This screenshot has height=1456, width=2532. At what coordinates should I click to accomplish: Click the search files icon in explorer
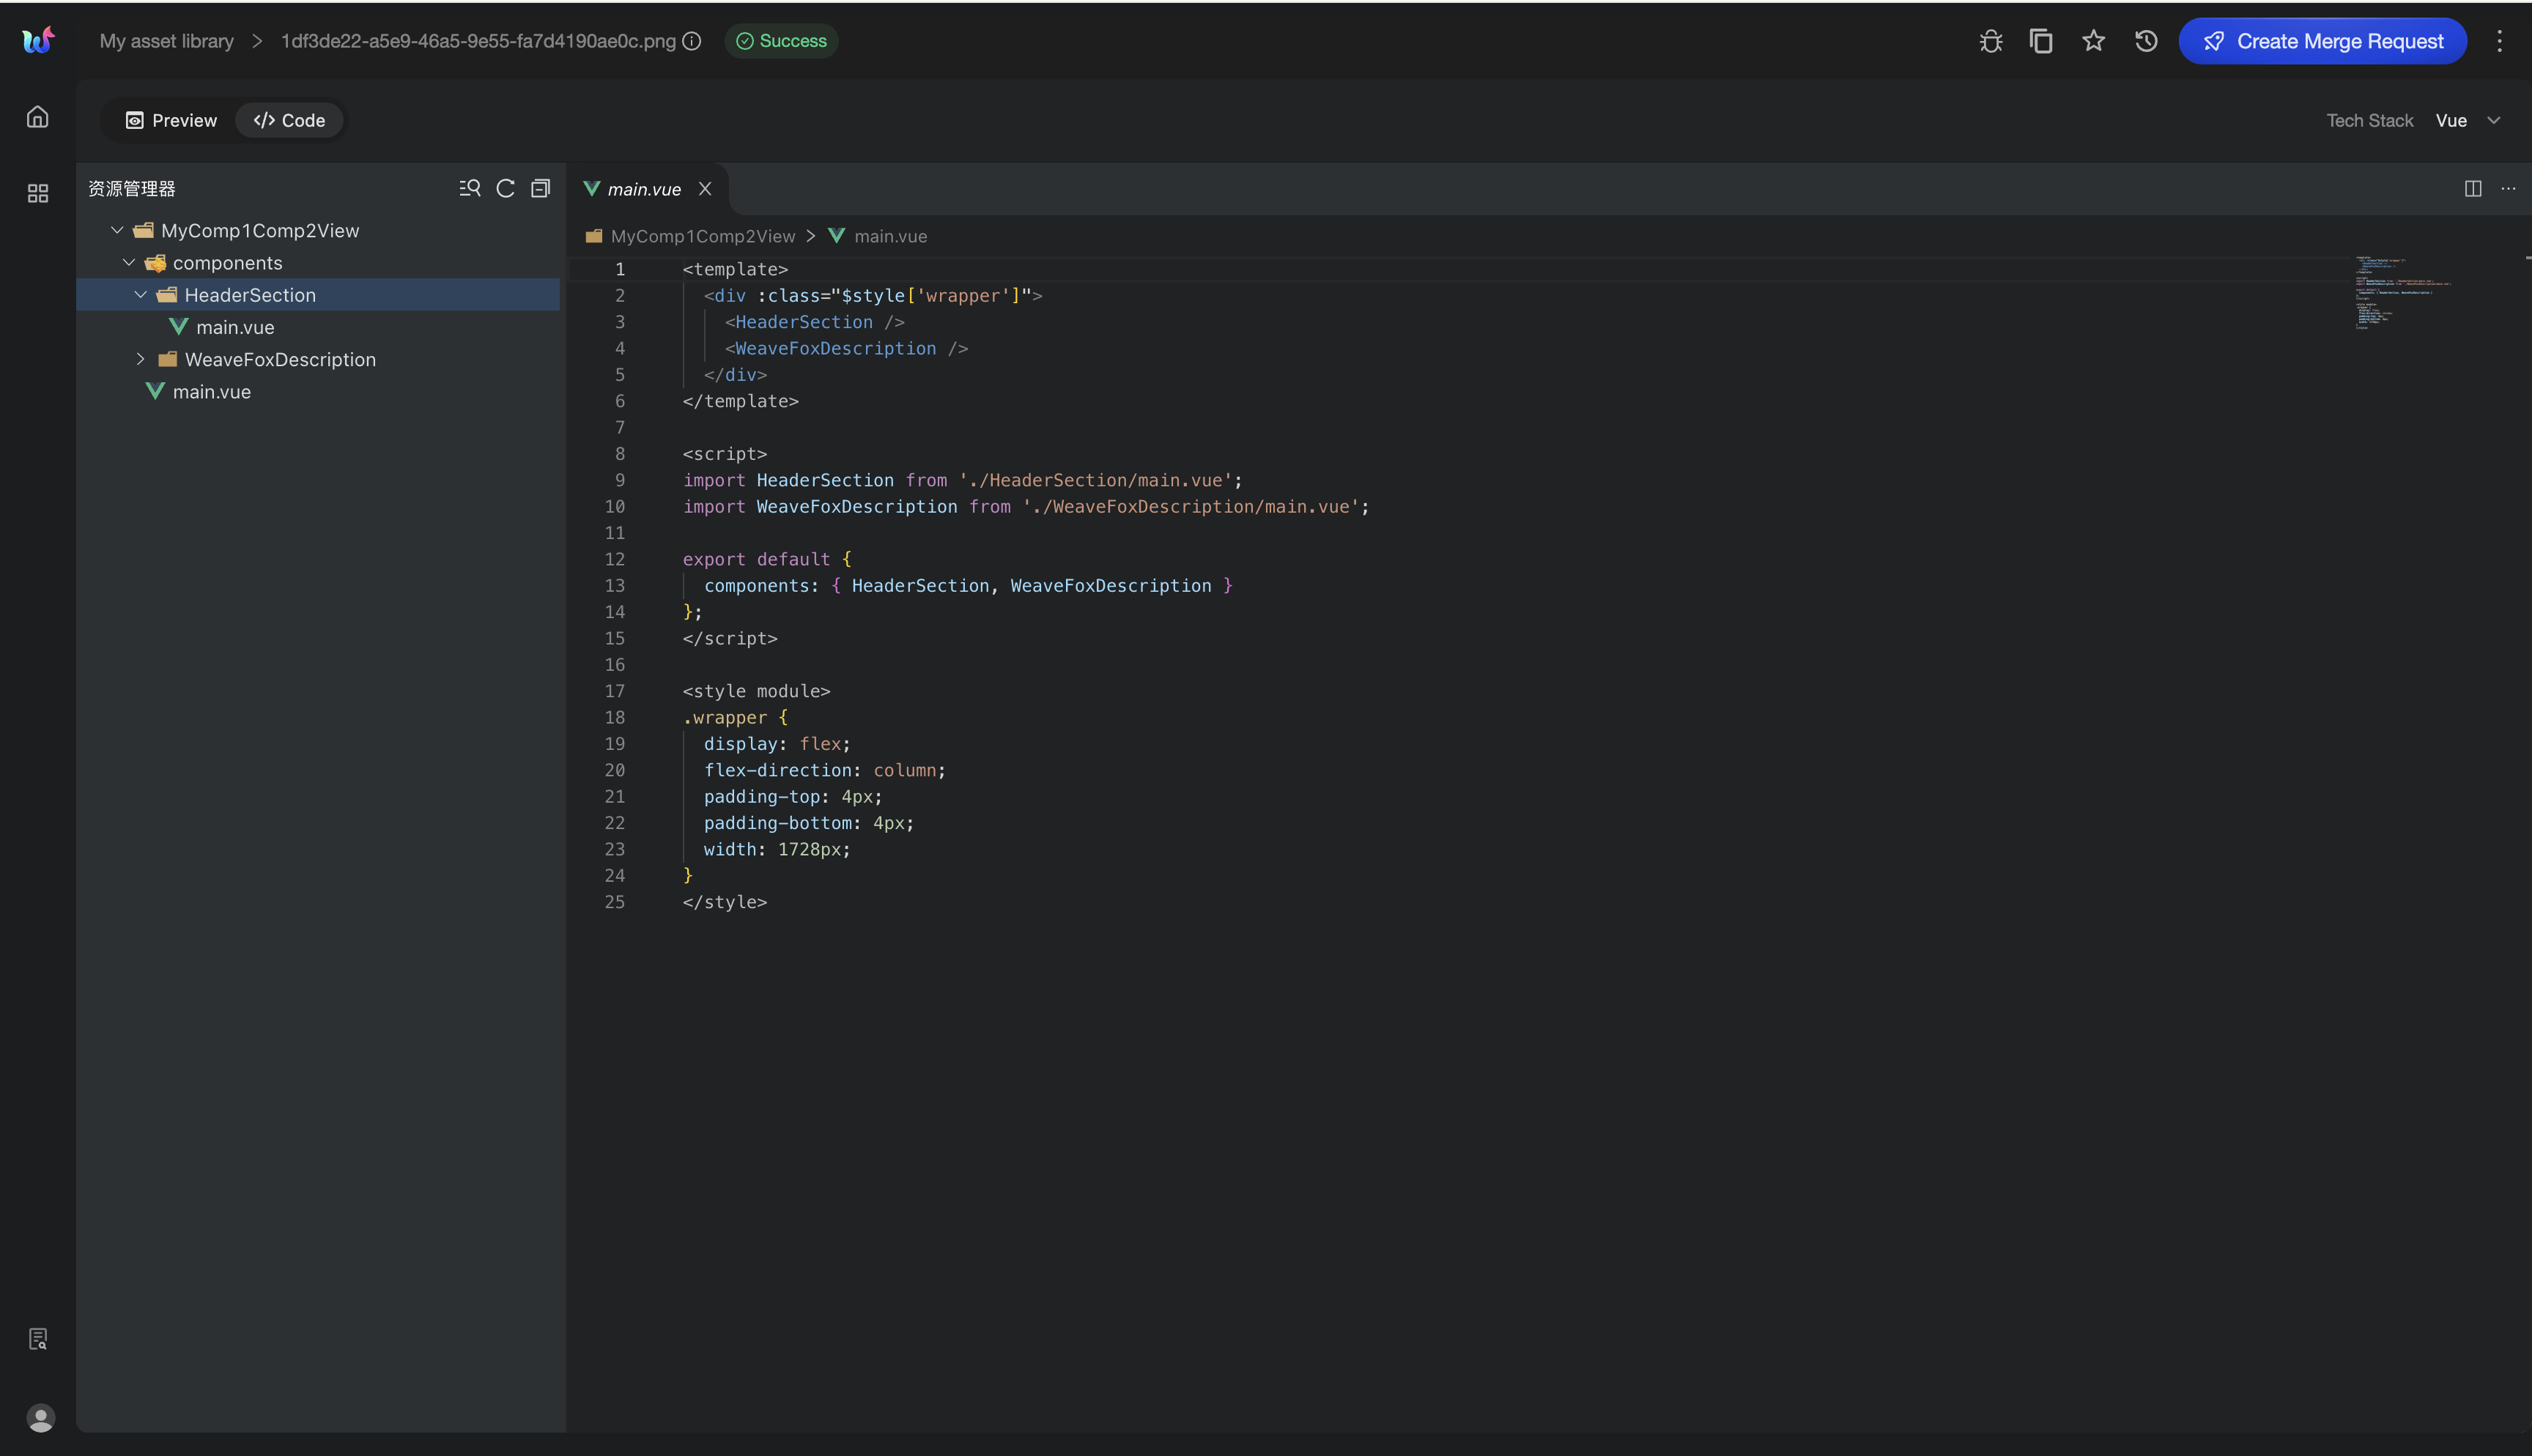pos(469,188)
